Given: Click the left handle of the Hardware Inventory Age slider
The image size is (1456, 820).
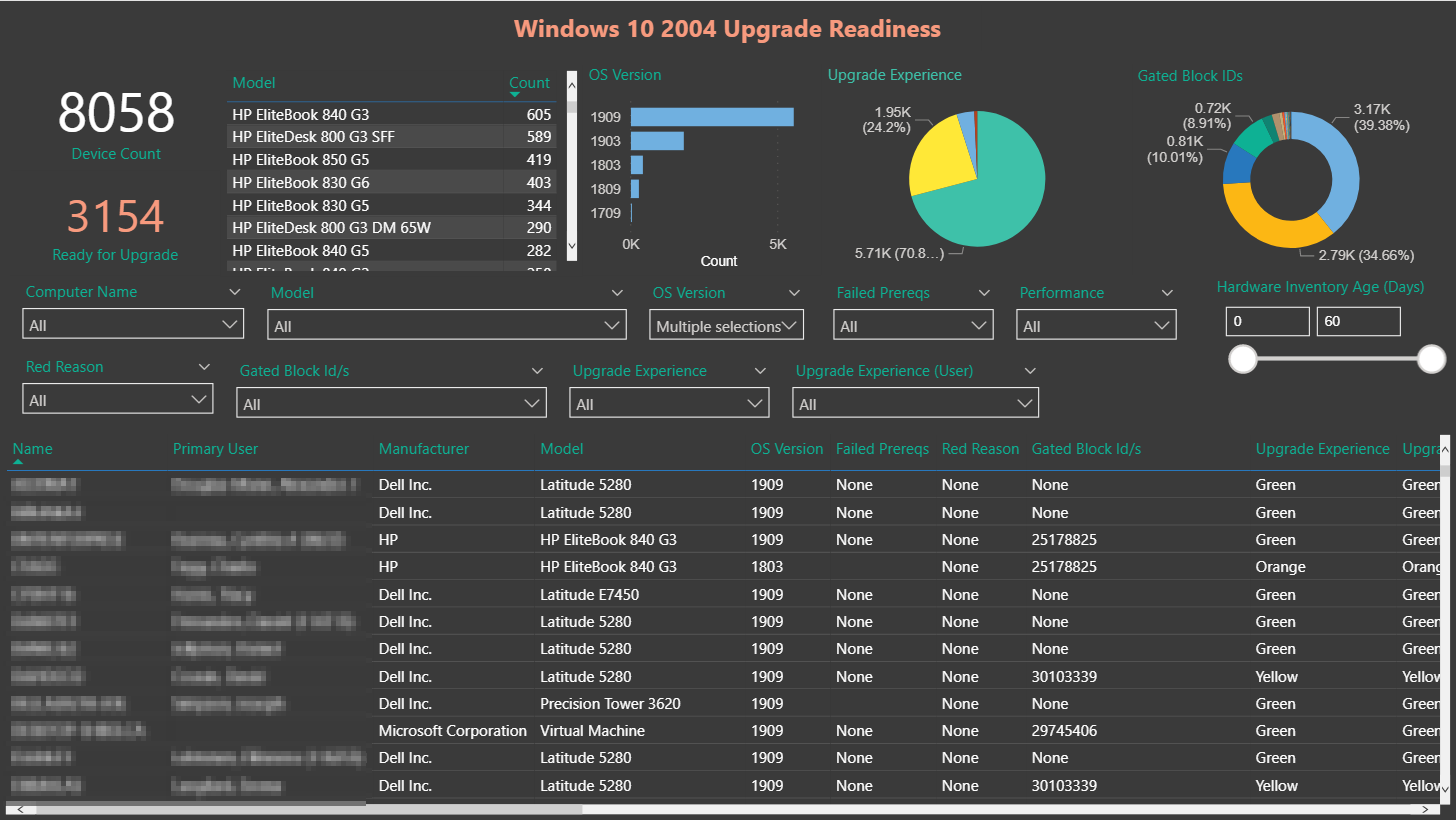Looking at the screenshot, I should tap(1243, 358).
